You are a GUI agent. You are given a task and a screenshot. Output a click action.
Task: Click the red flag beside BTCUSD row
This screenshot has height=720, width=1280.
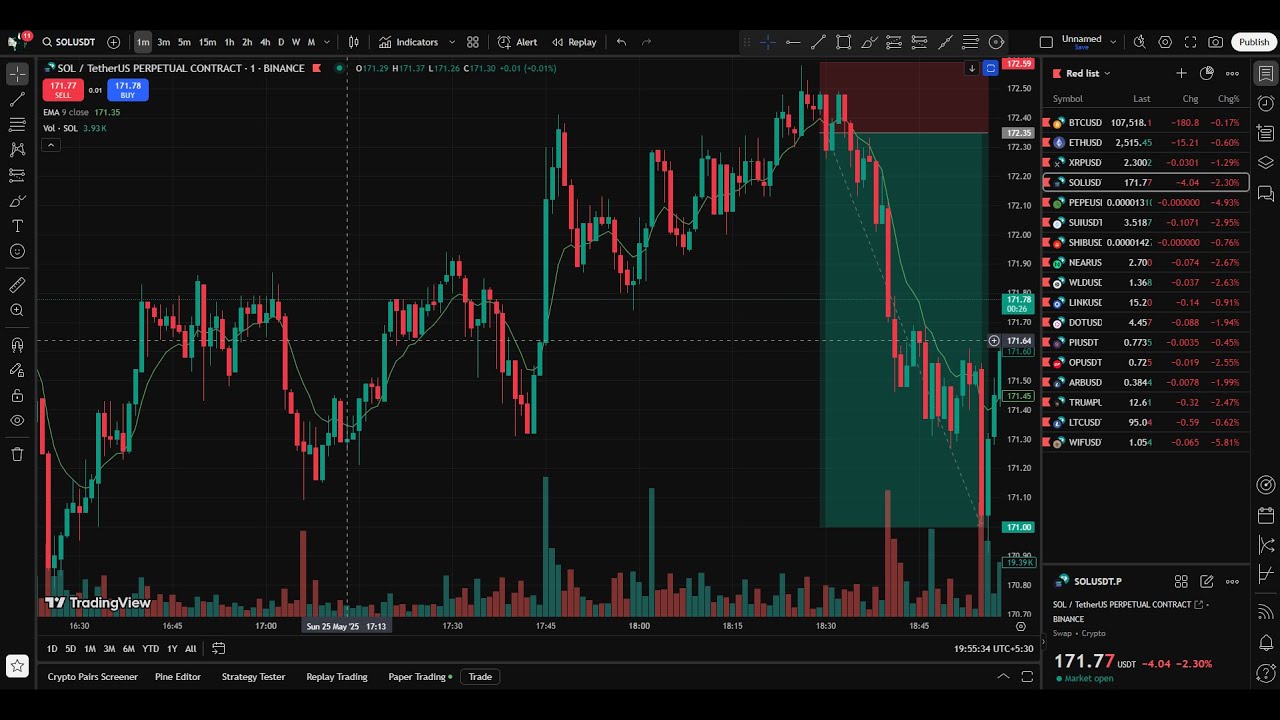(1047, 123)
